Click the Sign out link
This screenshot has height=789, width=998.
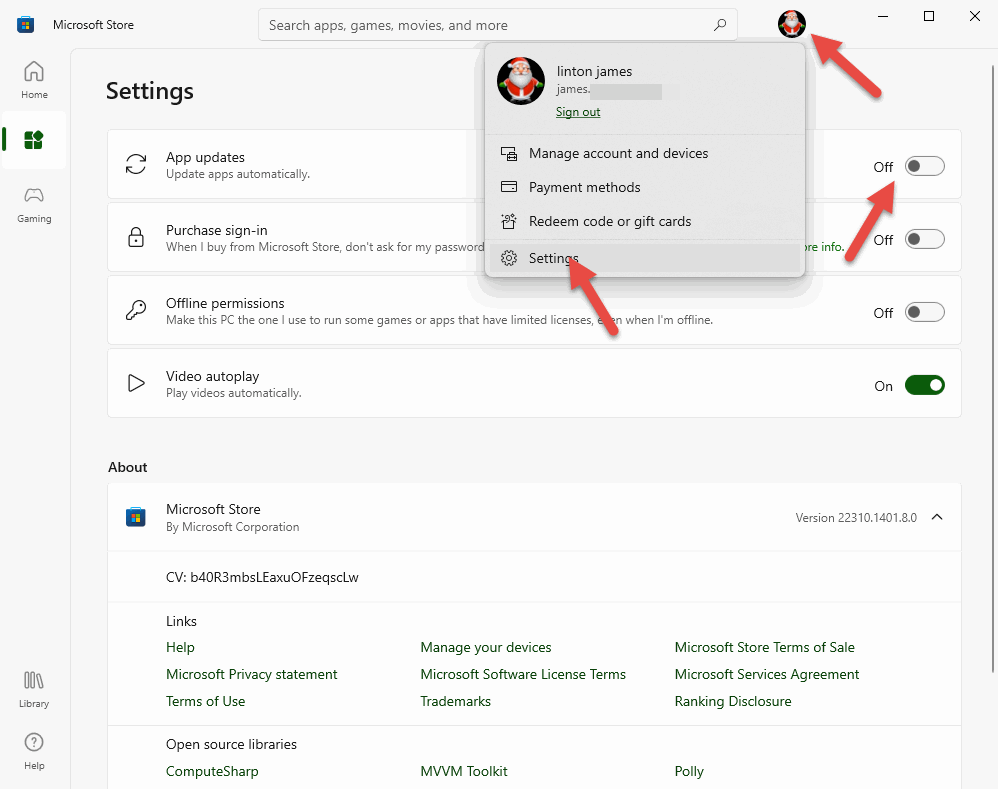coord(578,112)
